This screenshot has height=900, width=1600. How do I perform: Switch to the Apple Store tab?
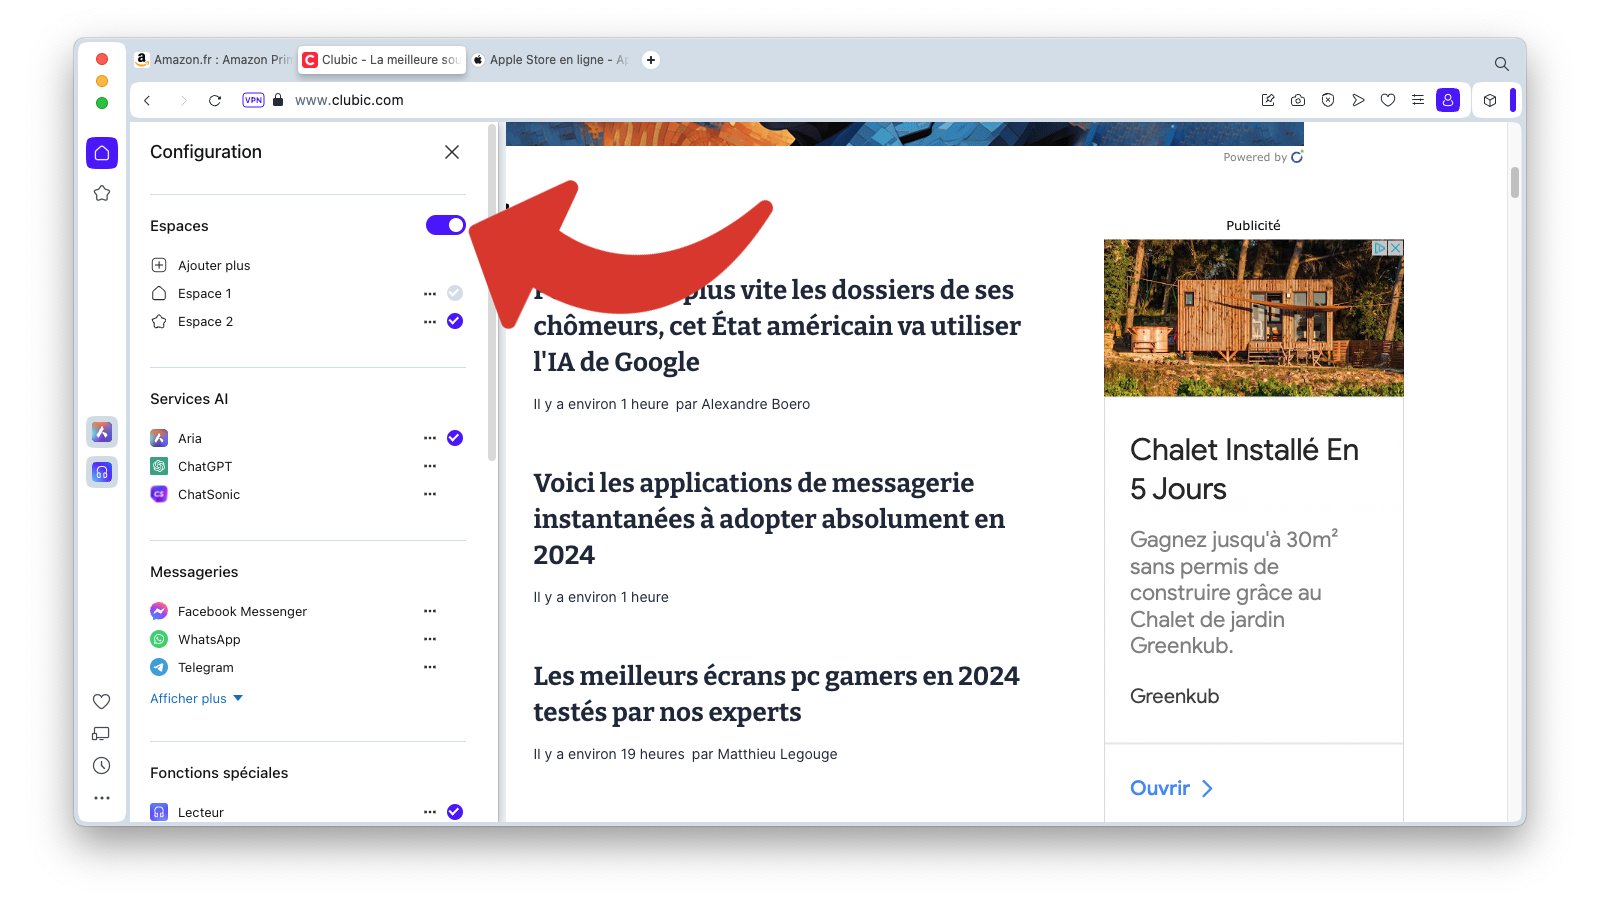click(x=551, y=60)
